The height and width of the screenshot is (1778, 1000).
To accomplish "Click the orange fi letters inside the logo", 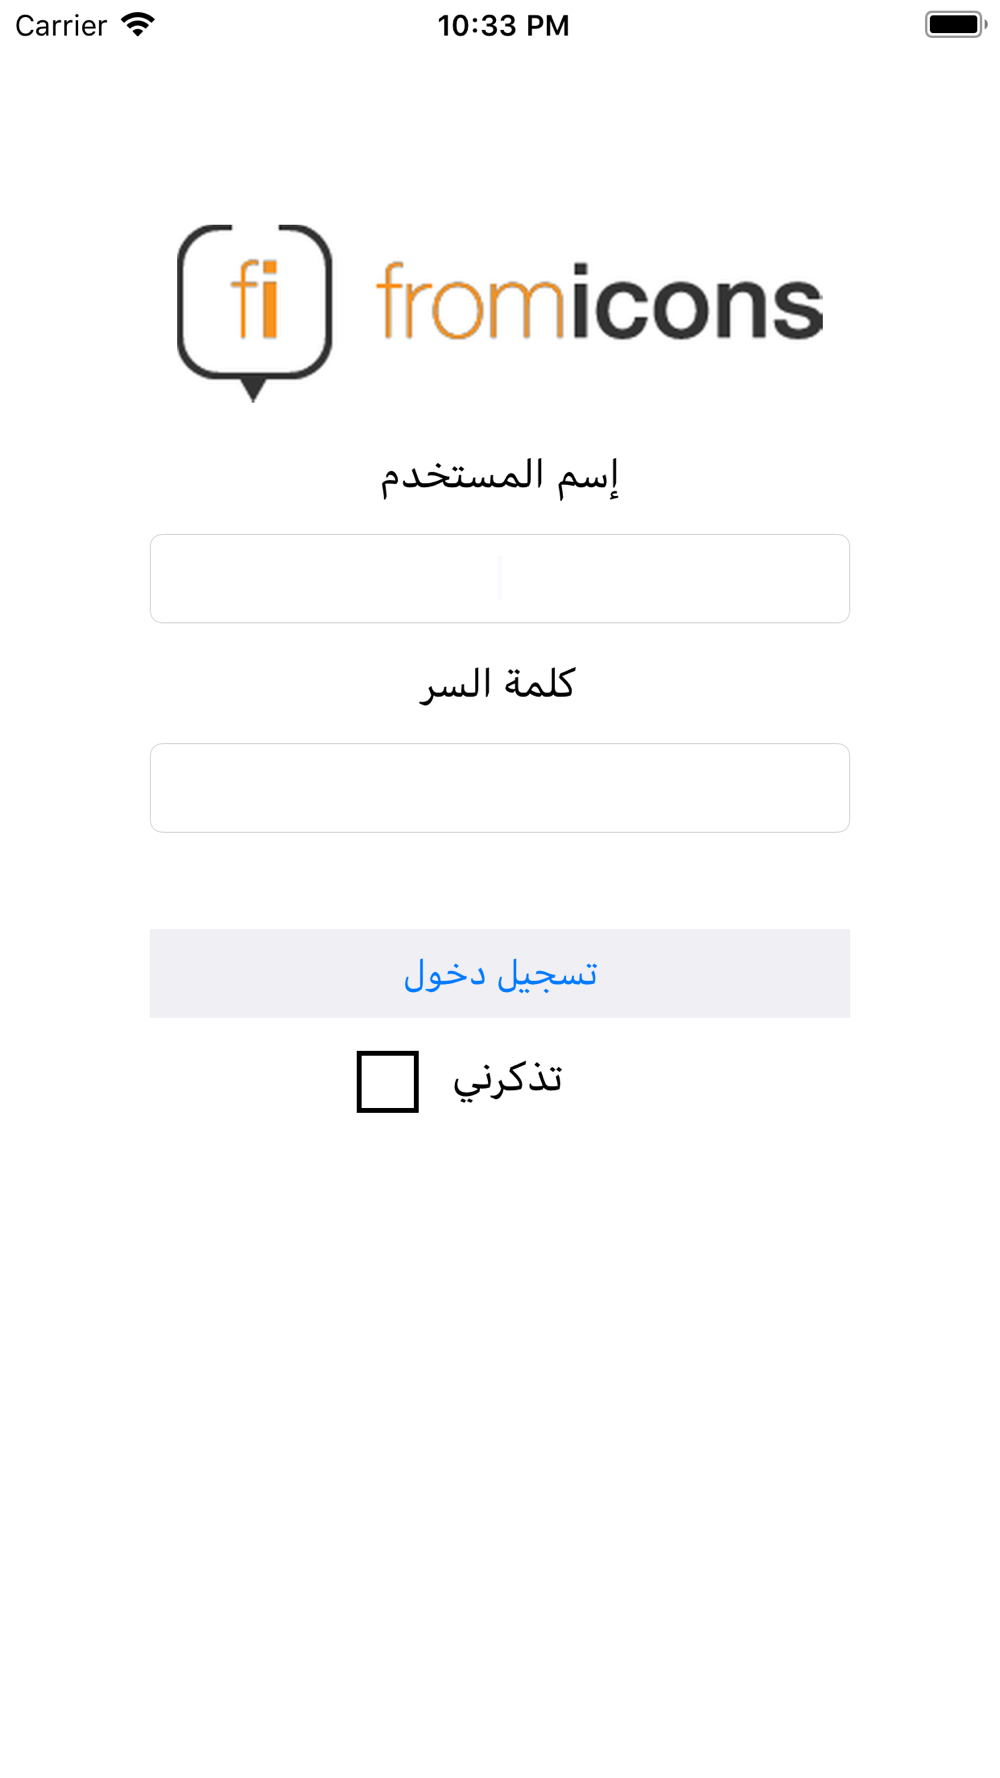I will [254, 299].
